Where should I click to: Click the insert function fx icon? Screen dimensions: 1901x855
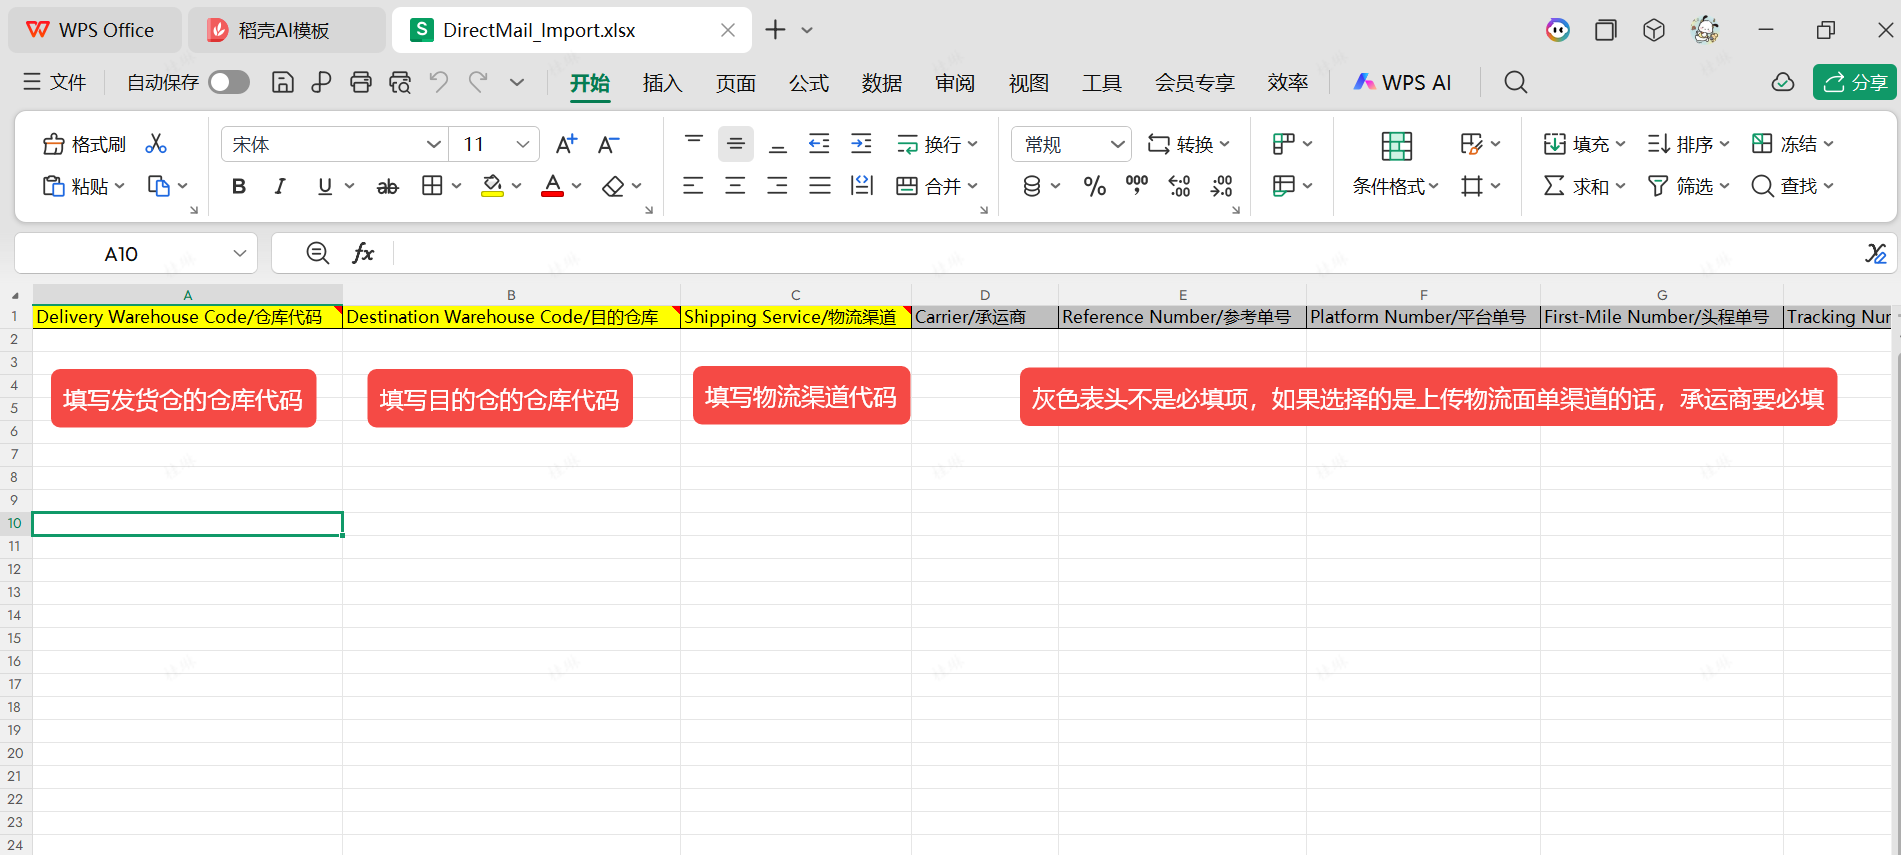(363, 253)
